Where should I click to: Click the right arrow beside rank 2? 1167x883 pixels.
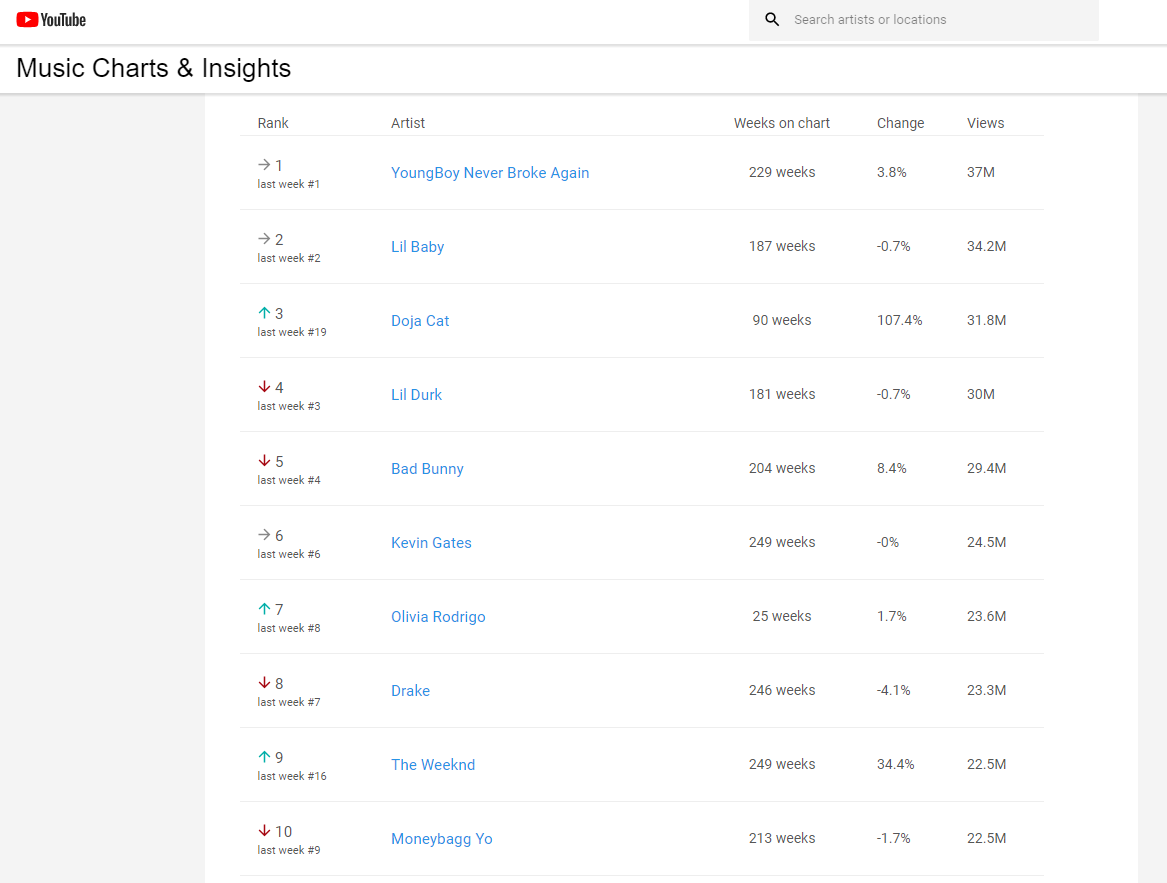coord(264,238)
